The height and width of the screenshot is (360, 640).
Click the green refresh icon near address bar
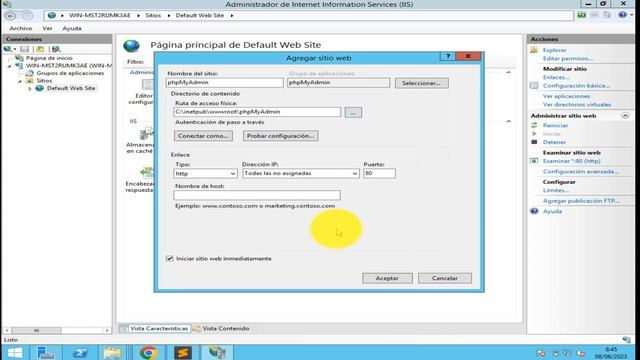(582, 15)
